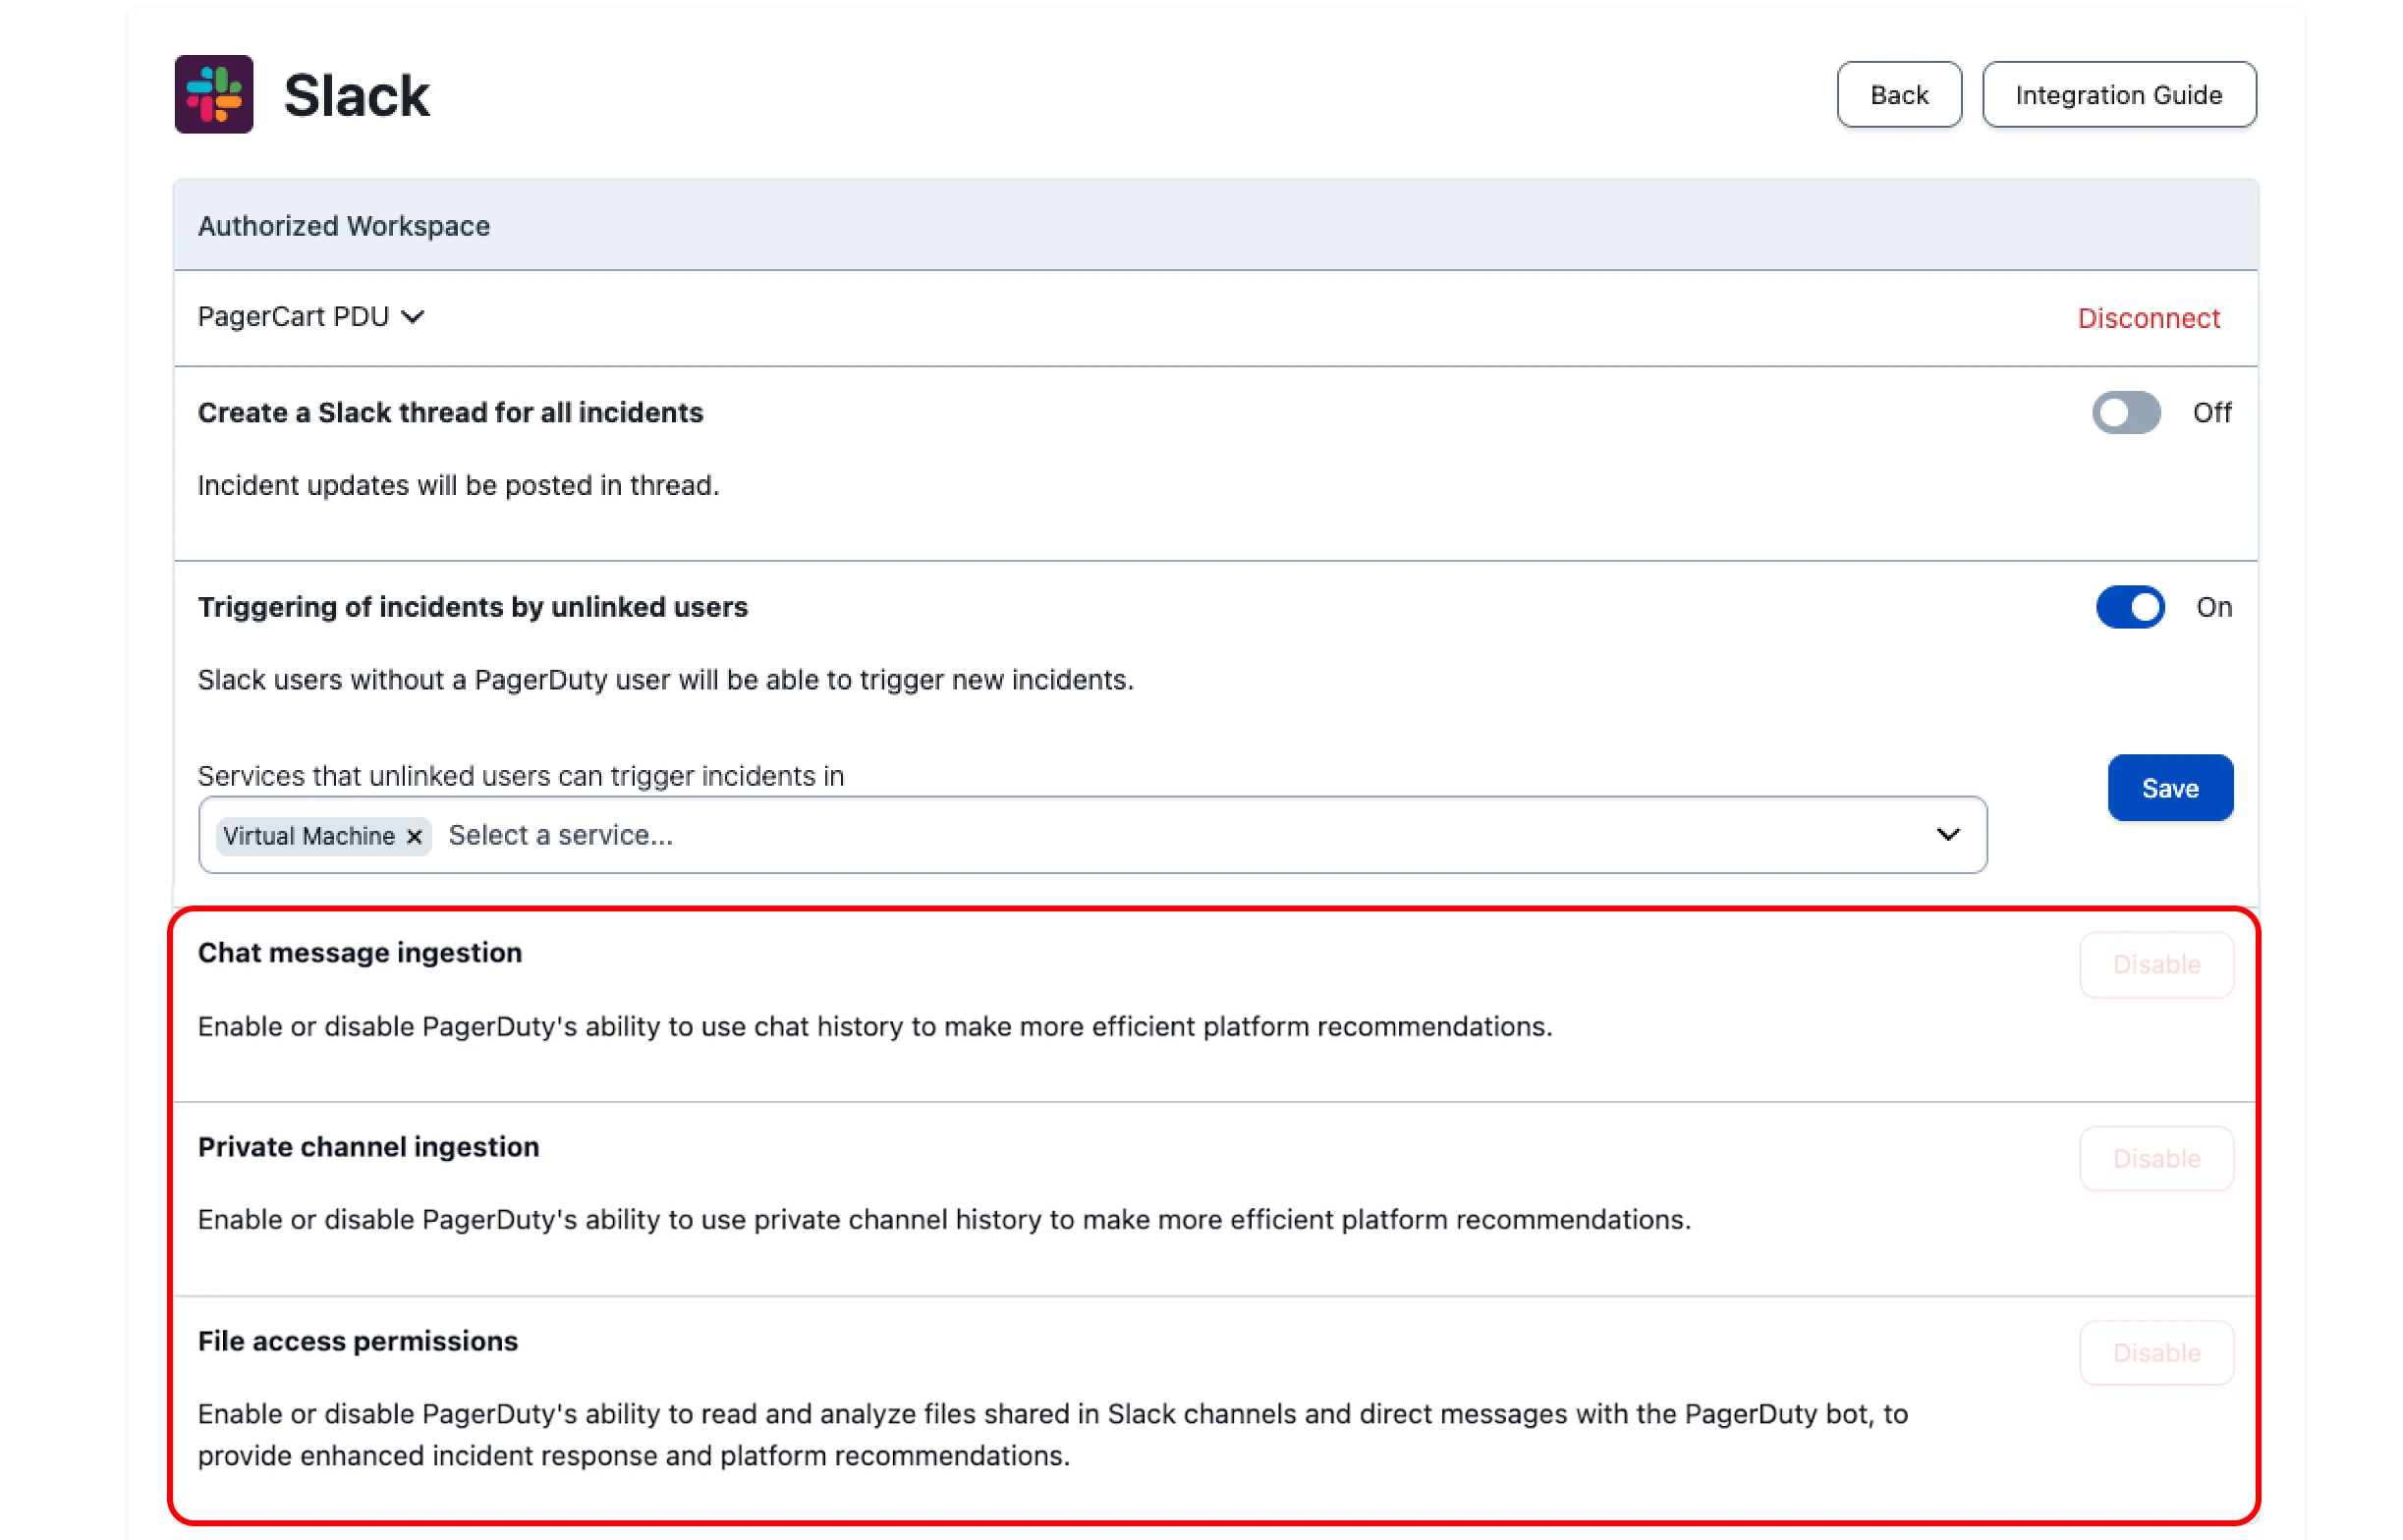The height and width of the screenshot is (1540, 2403).
Task: Click the service dropdown chevron arrow
Action: 1948,834
